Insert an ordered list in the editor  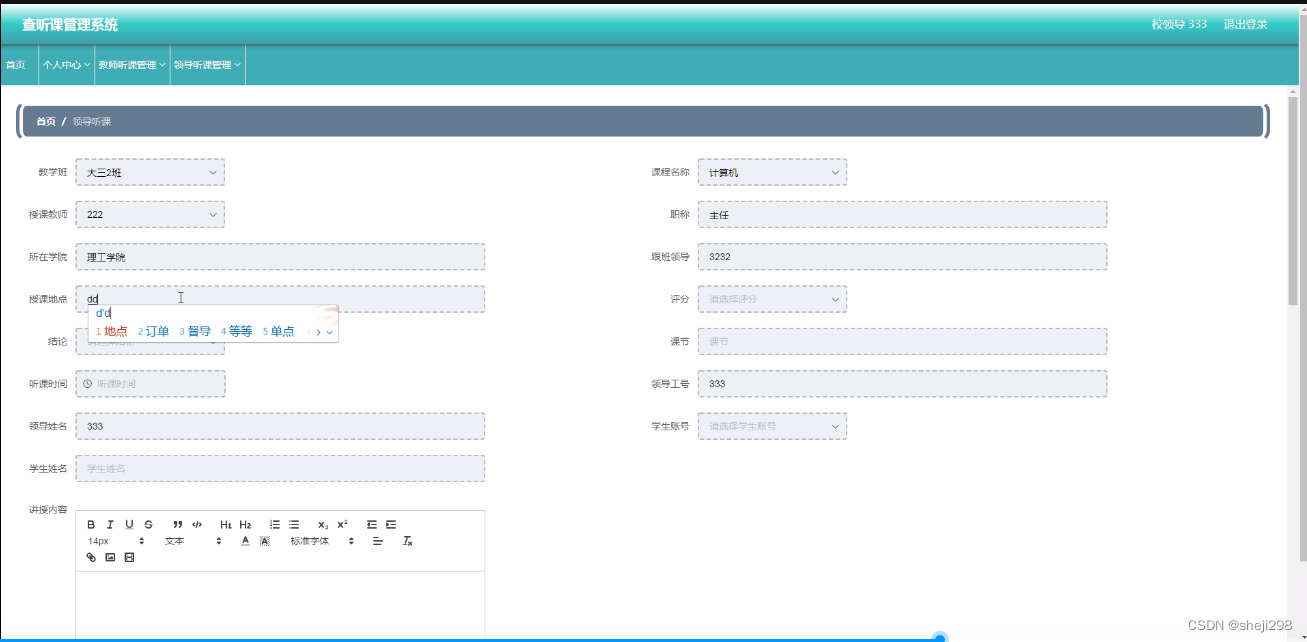pos(275,524)
